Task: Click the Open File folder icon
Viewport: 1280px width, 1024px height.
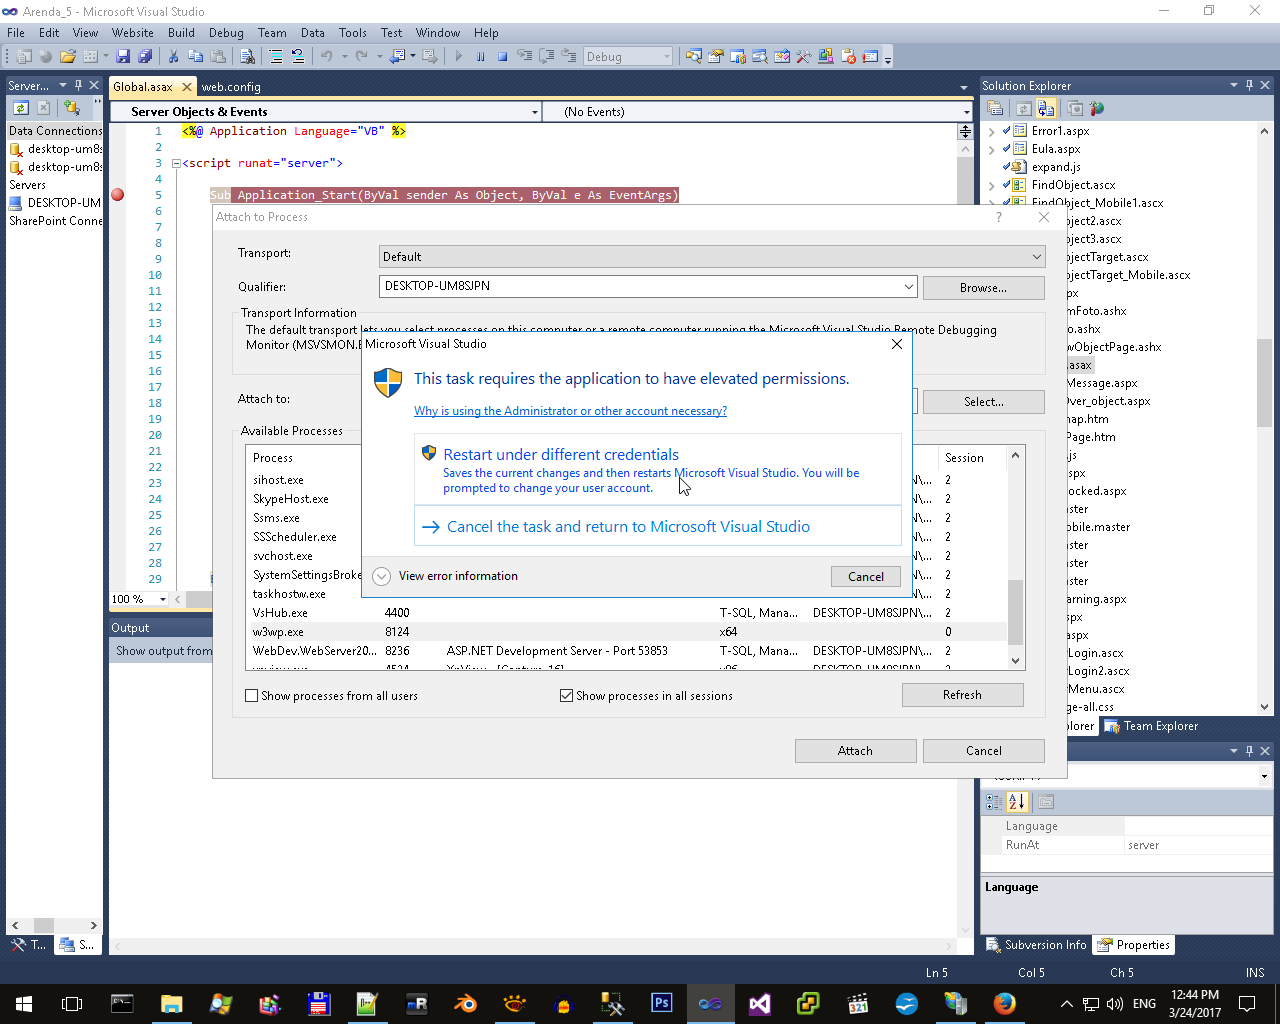Action: pyautogui.click(x=68, y=57)
